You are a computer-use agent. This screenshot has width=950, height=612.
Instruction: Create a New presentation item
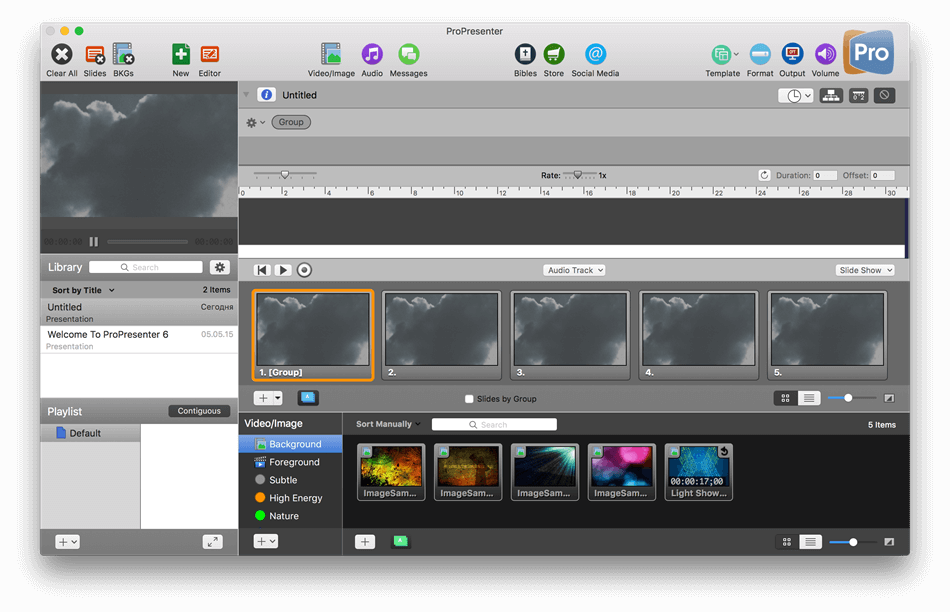[x=181, y=55]
